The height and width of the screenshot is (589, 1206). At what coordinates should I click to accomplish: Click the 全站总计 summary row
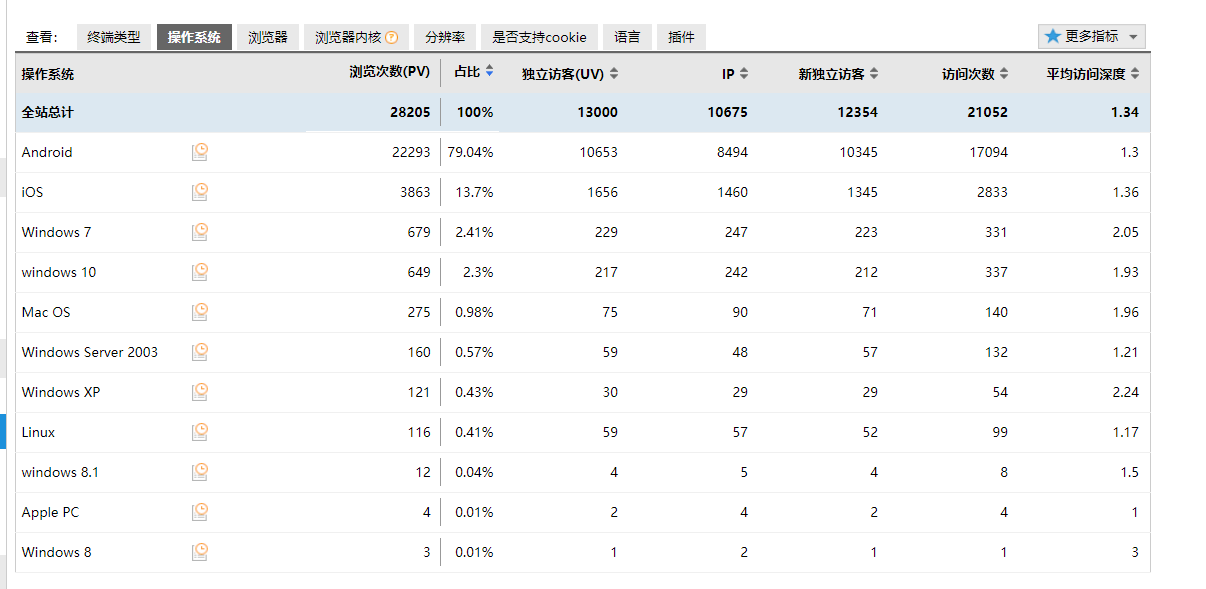coord(50,112)
